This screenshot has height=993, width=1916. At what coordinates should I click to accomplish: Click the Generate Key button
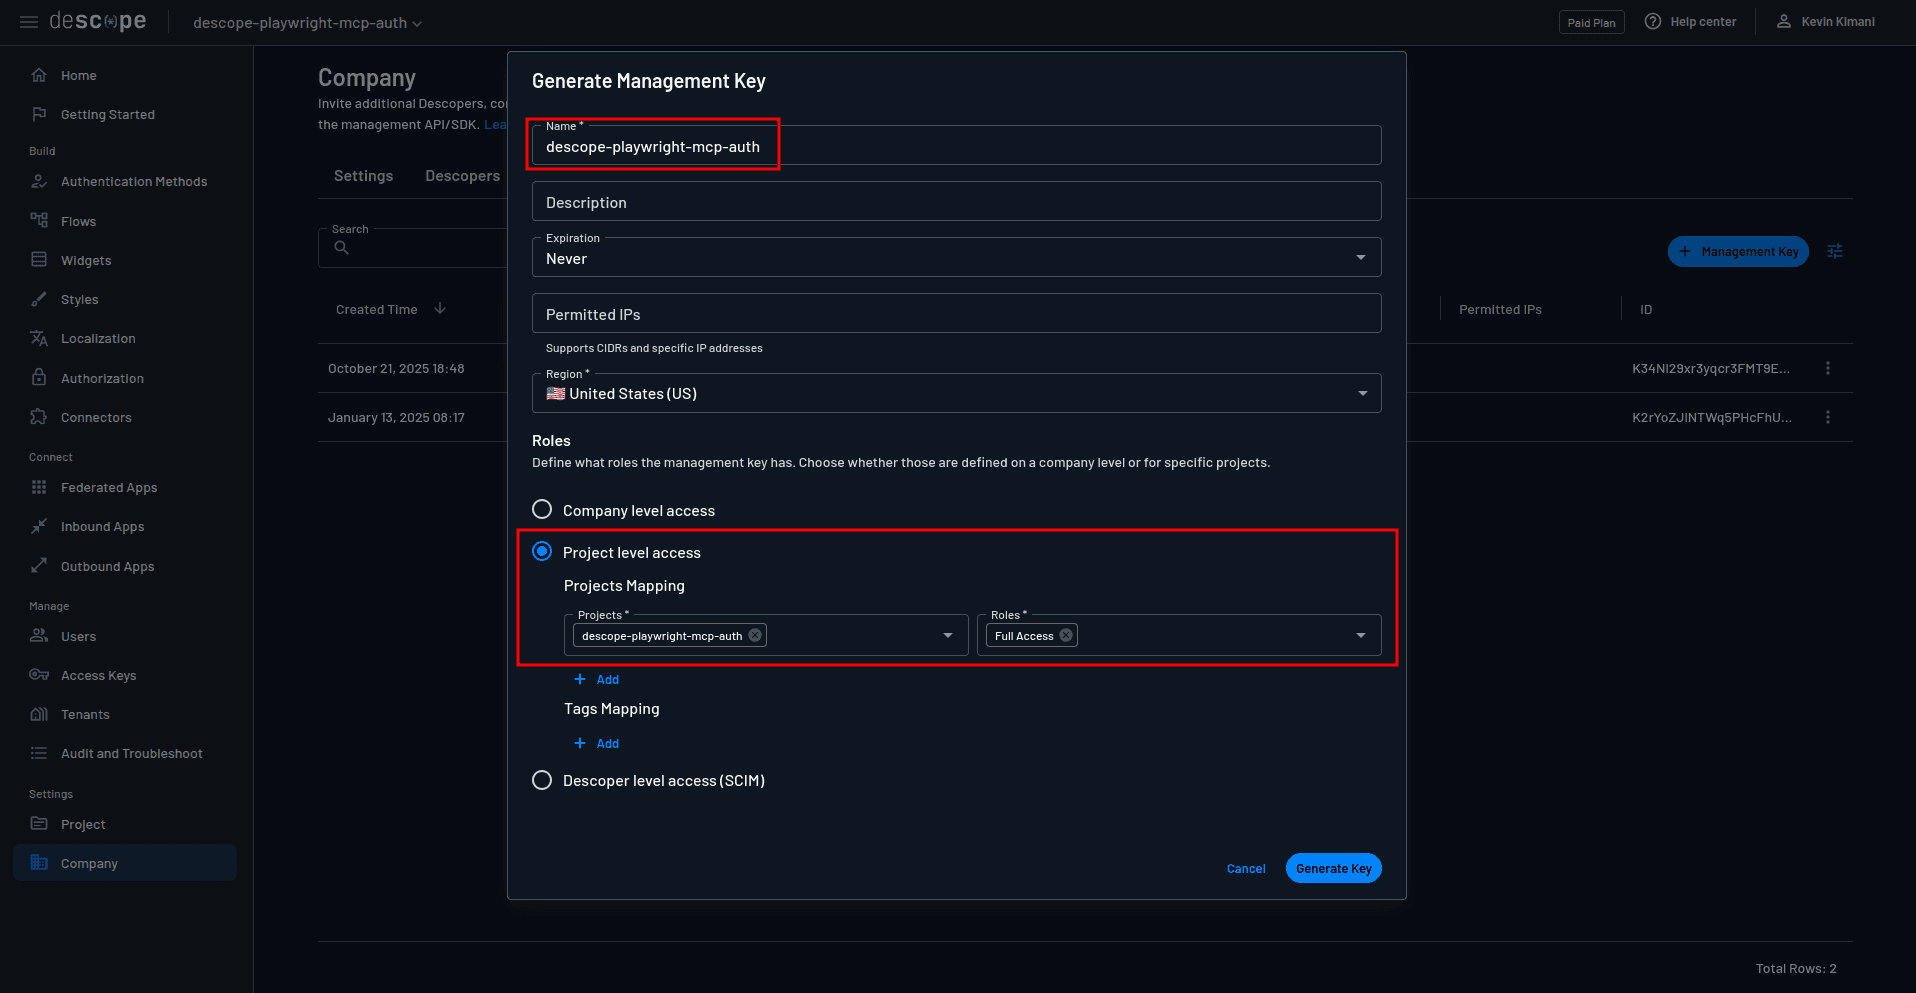(x=1333, y=868)
